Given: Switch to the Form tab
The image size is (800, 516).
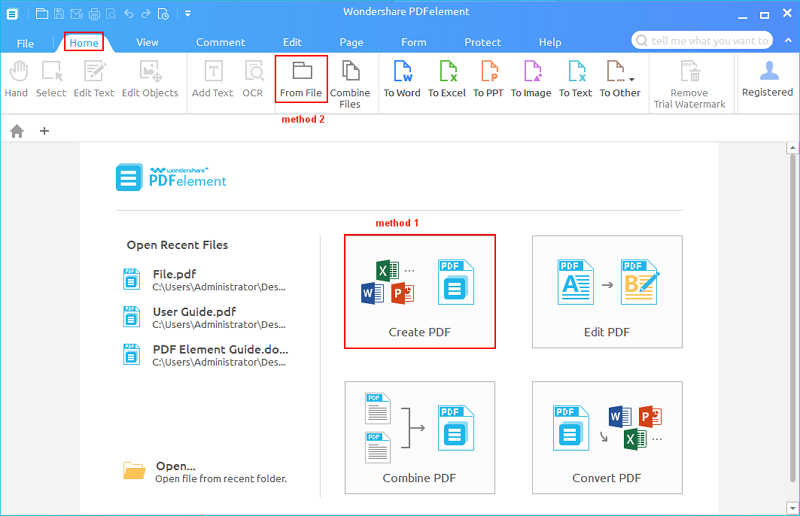Looking at the screenshot, I should [414, 42].
